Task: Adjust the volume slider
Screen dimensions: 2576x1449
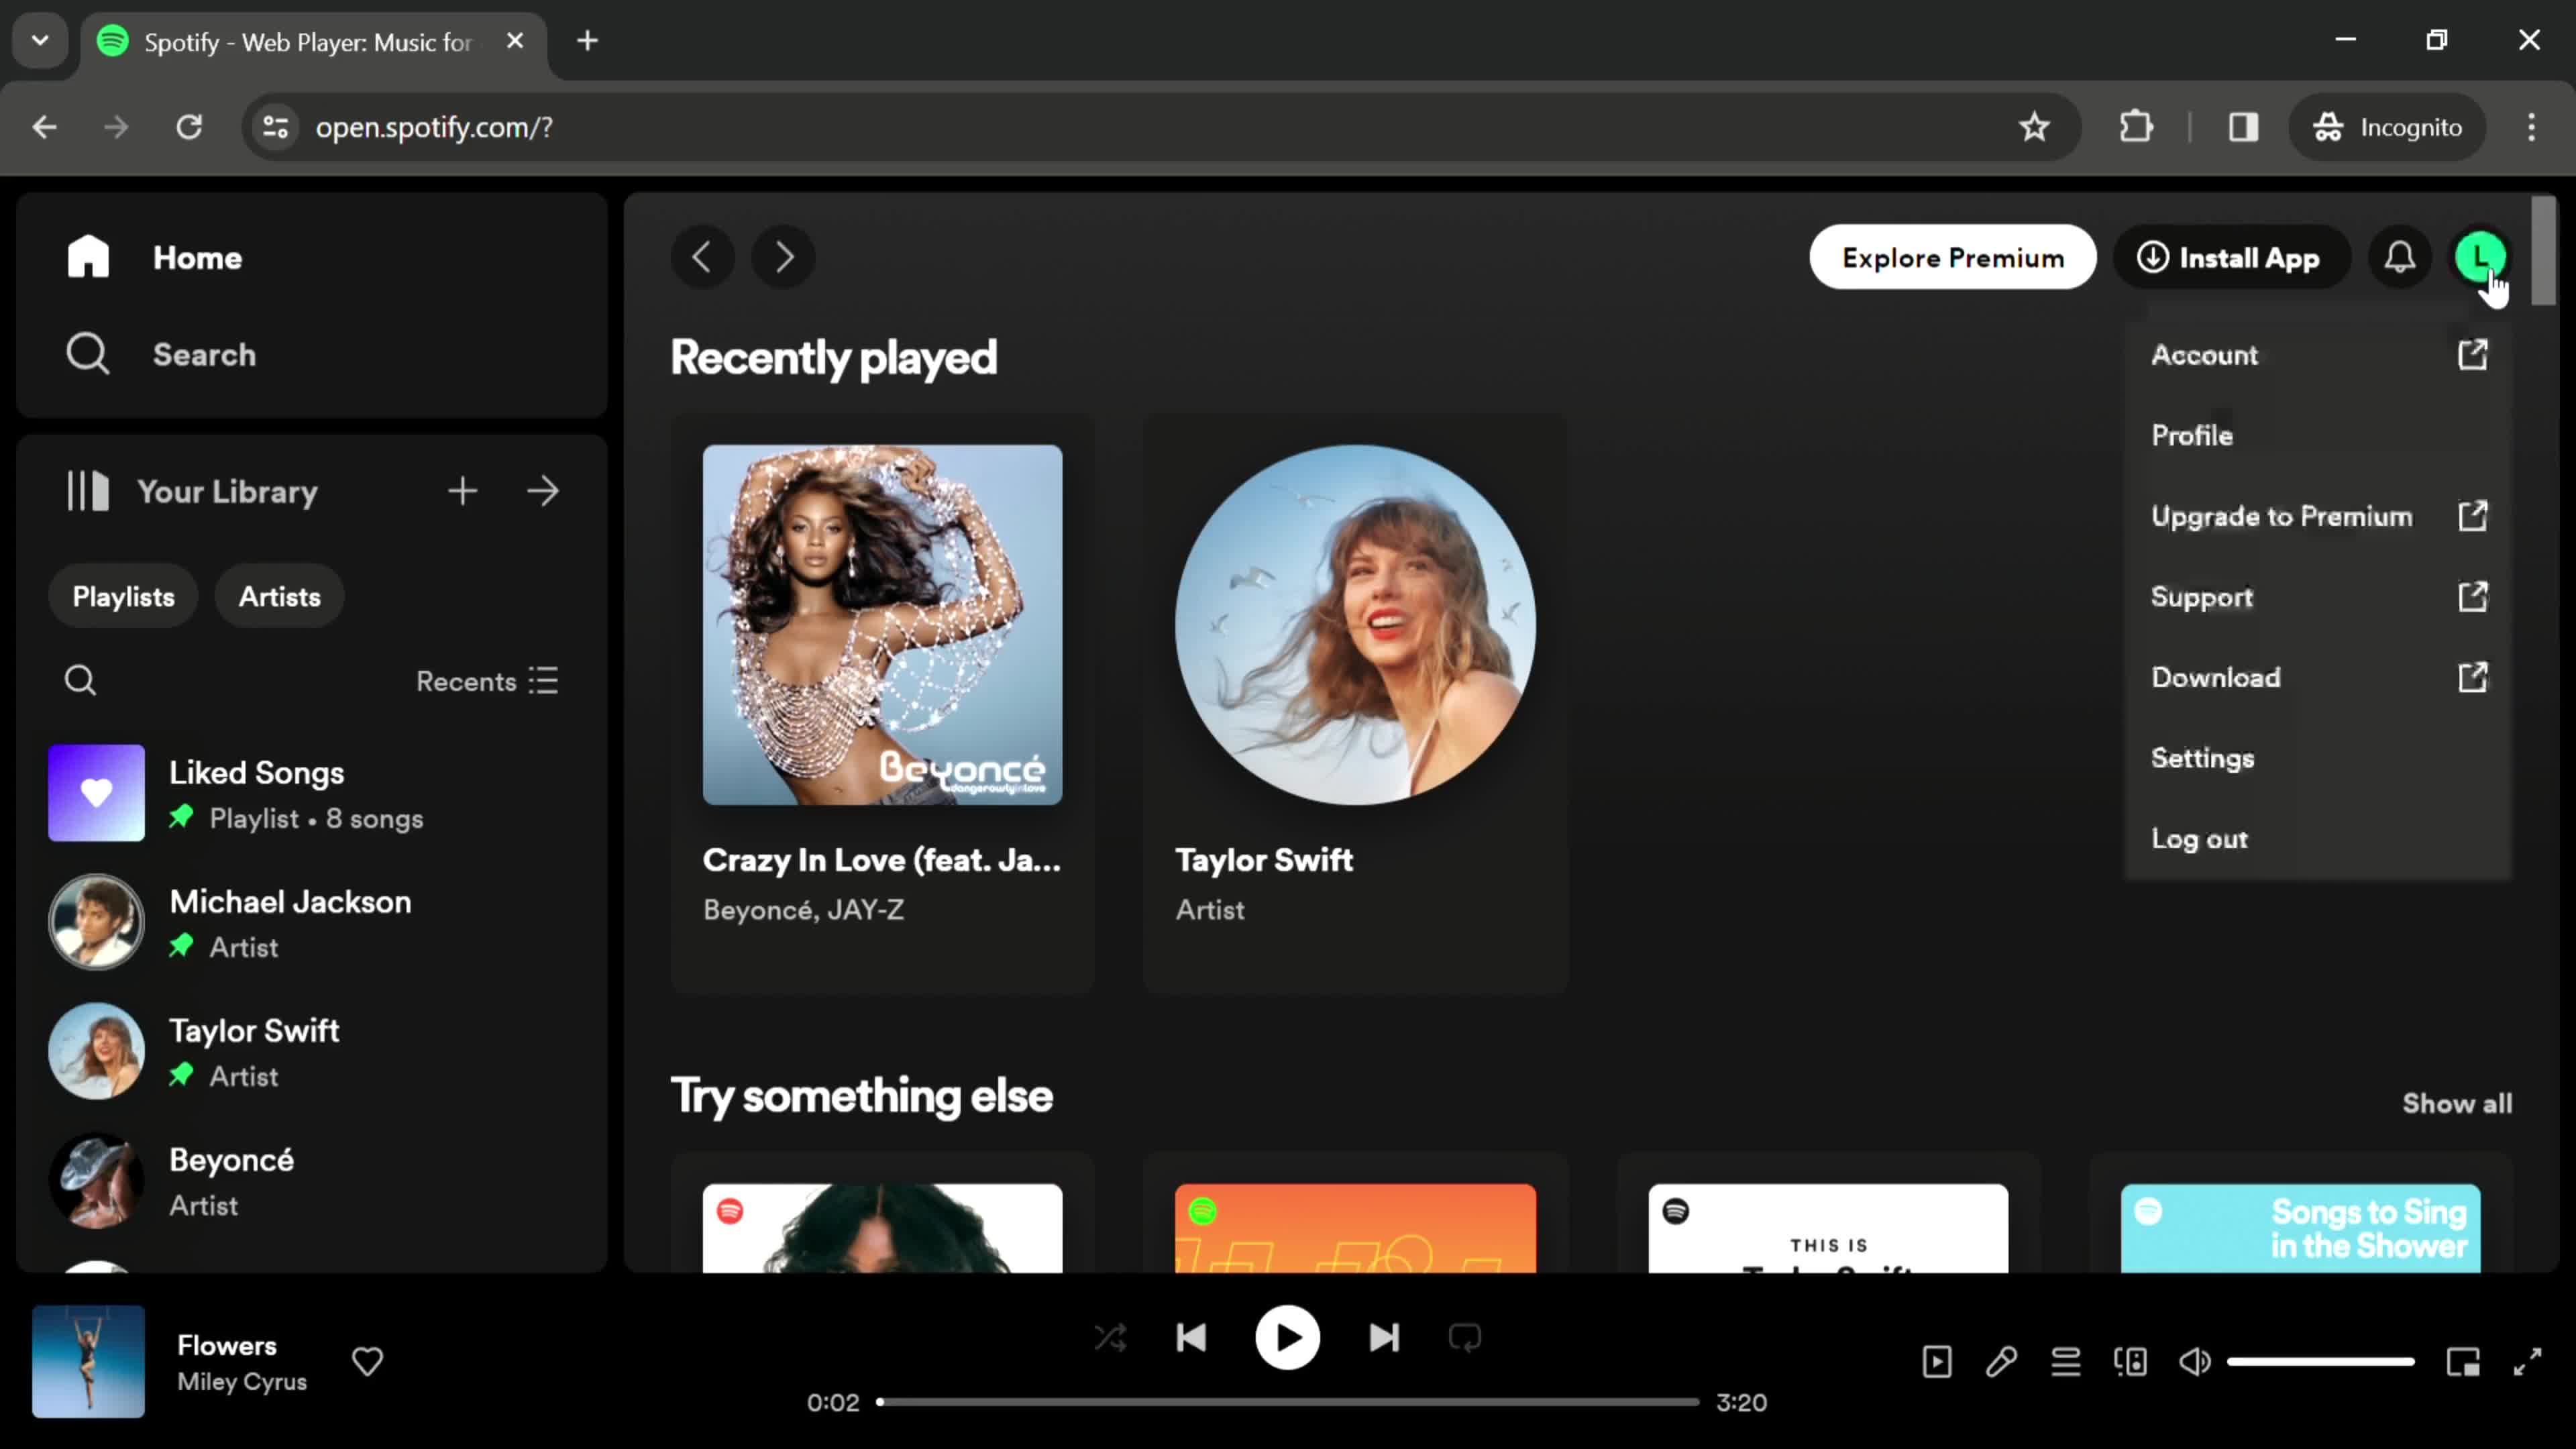Action: coord(2321,1361)
